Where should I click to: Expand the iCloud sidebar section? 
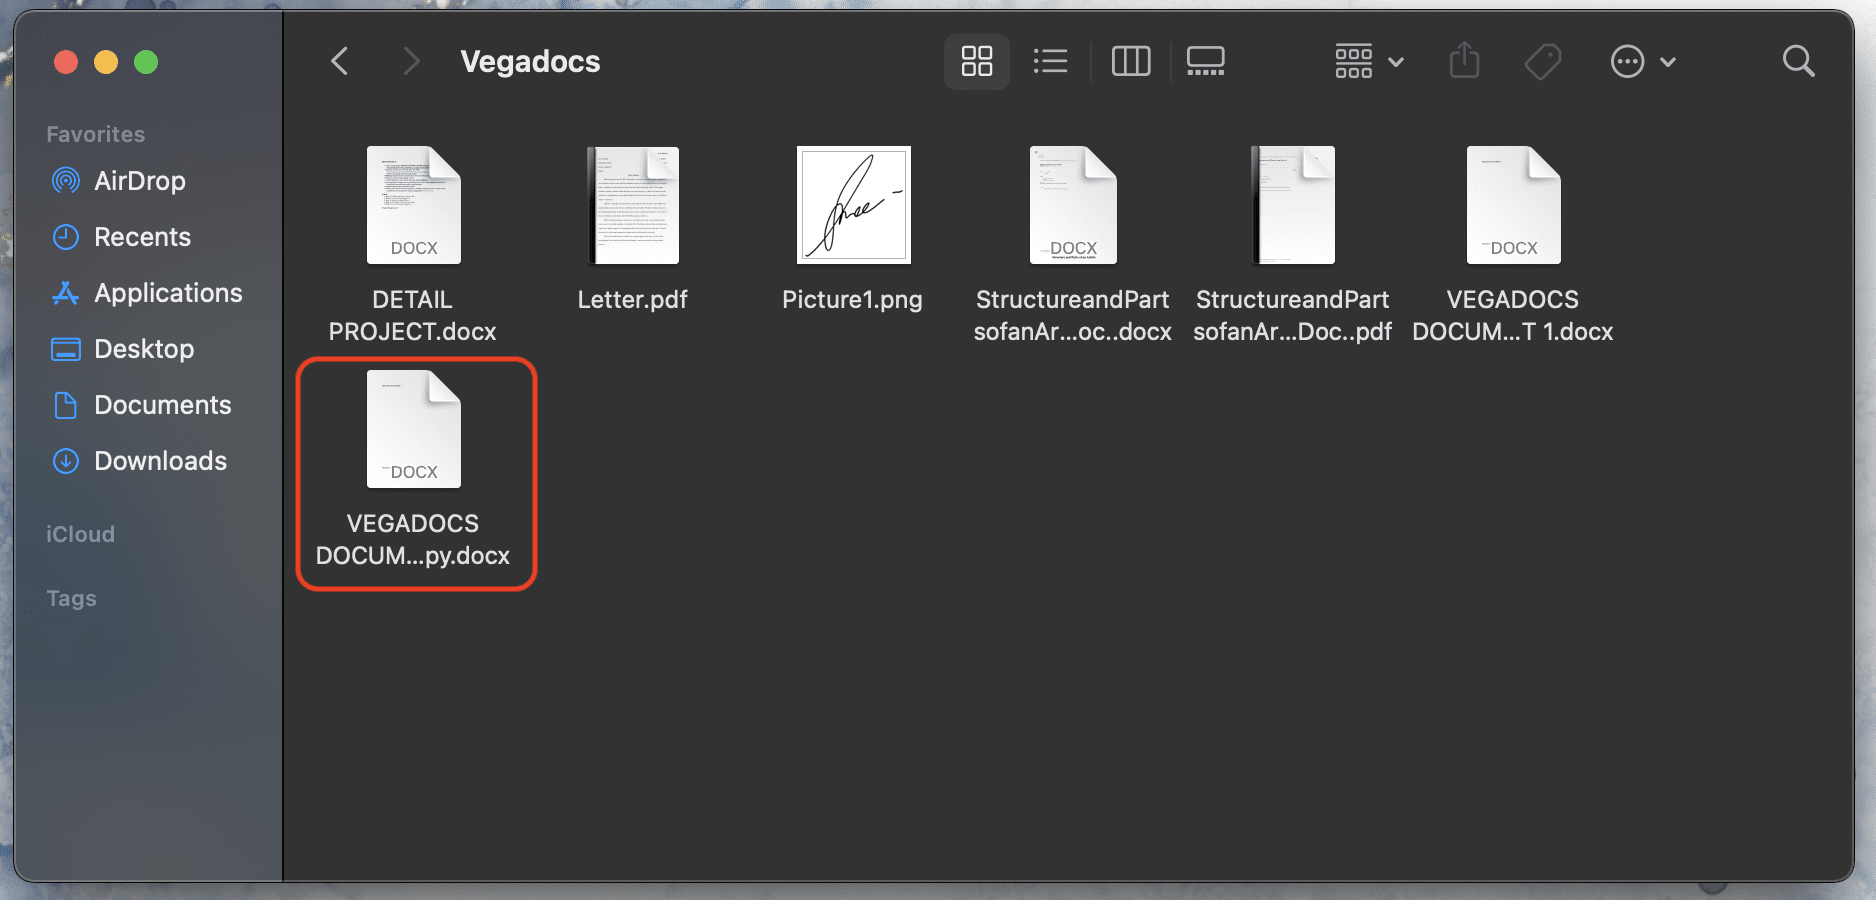(x=80, y=534)
